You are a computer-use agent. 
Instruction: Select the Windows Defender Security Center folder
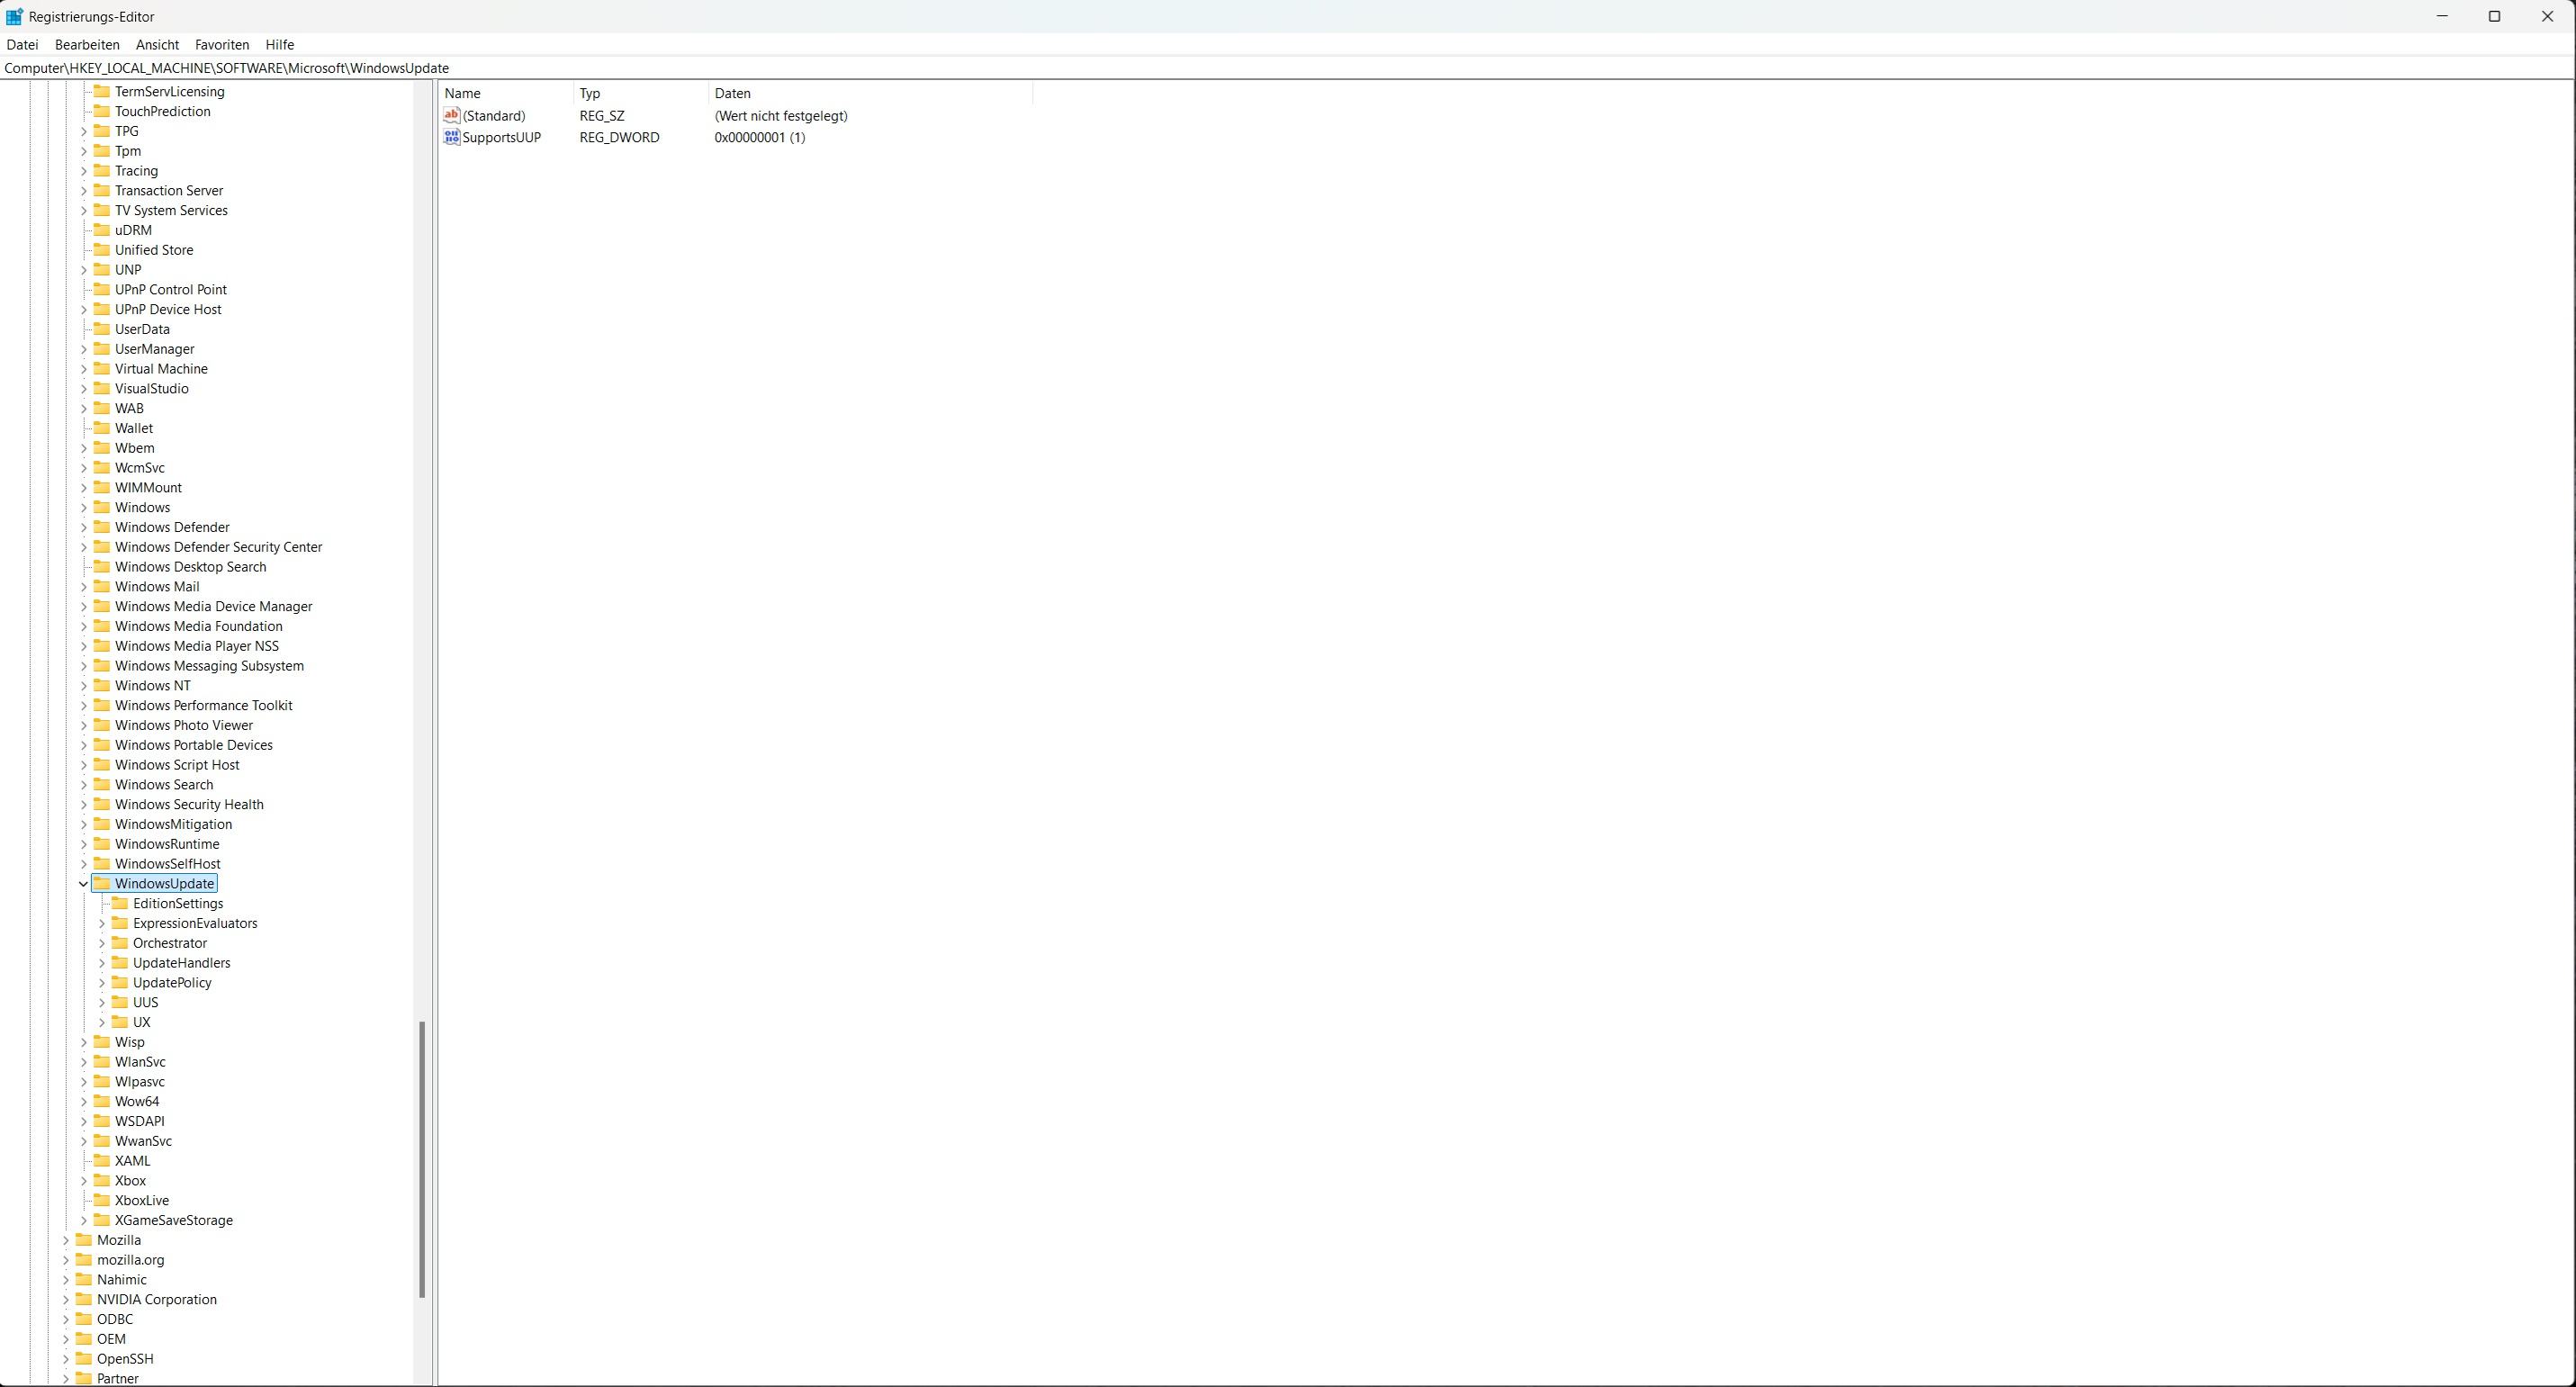221,546
